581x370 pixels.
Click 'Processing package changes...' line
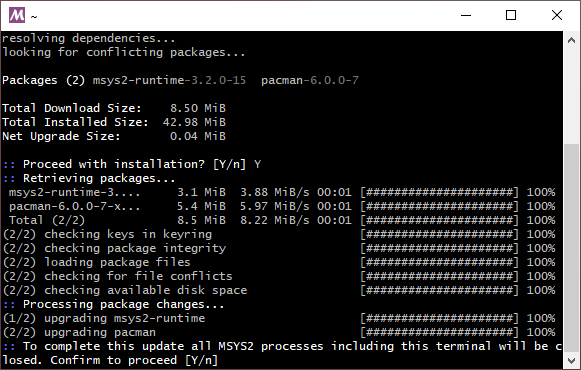pos(123,304)
